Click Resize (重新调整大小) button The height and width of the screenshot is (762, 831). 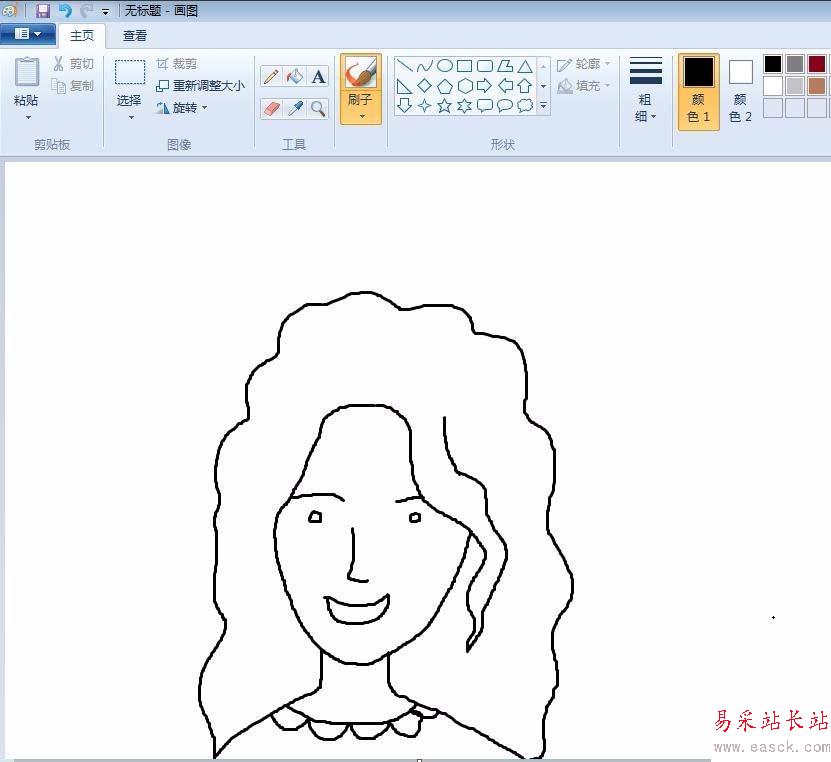tap(201, 86)
